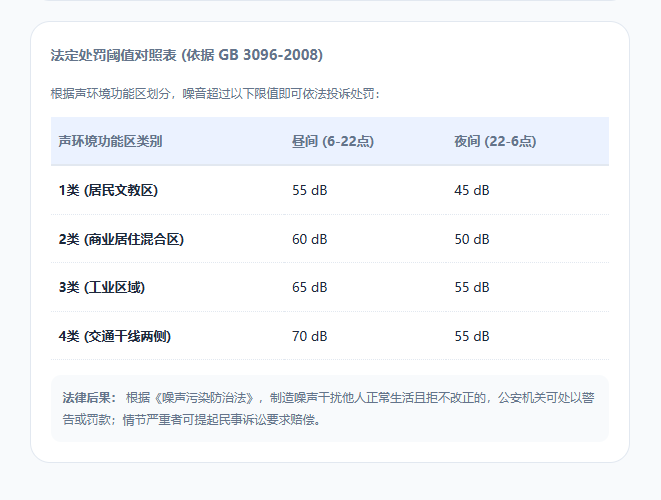The width and height of the screenshot is (661, 500).
Task: Click the 法定处罚阈值对照表 heading
Action: click(x=186, y=54)
